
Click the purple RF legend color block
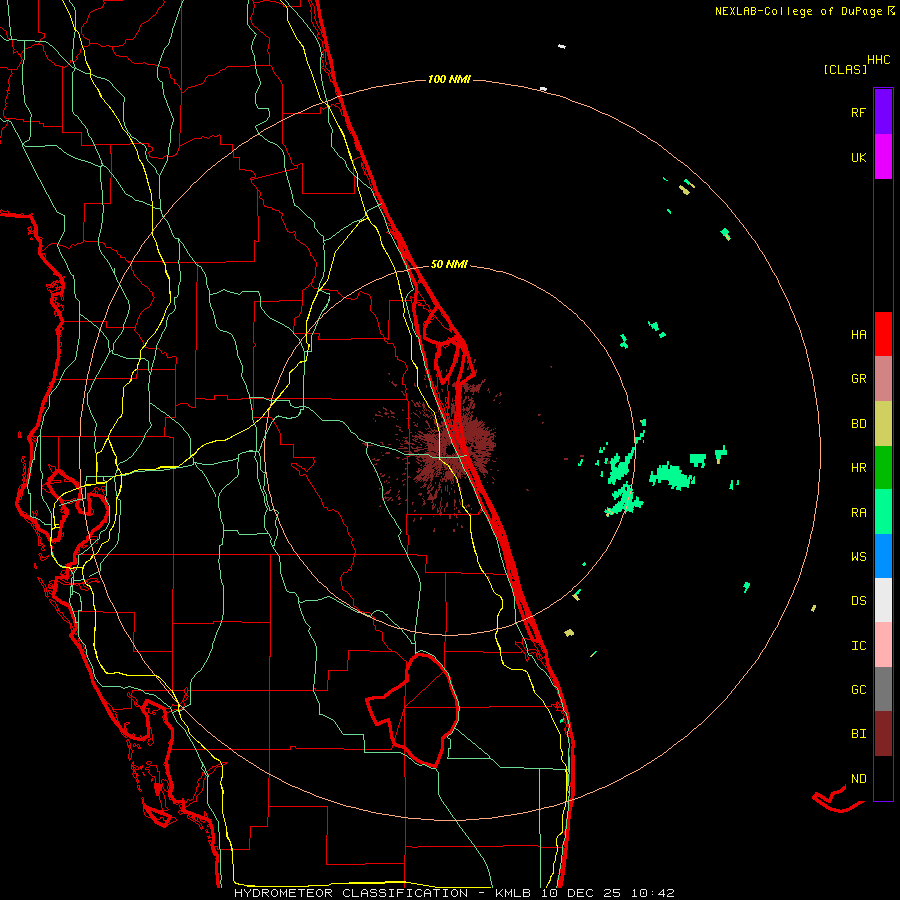[x=883, y=112]
